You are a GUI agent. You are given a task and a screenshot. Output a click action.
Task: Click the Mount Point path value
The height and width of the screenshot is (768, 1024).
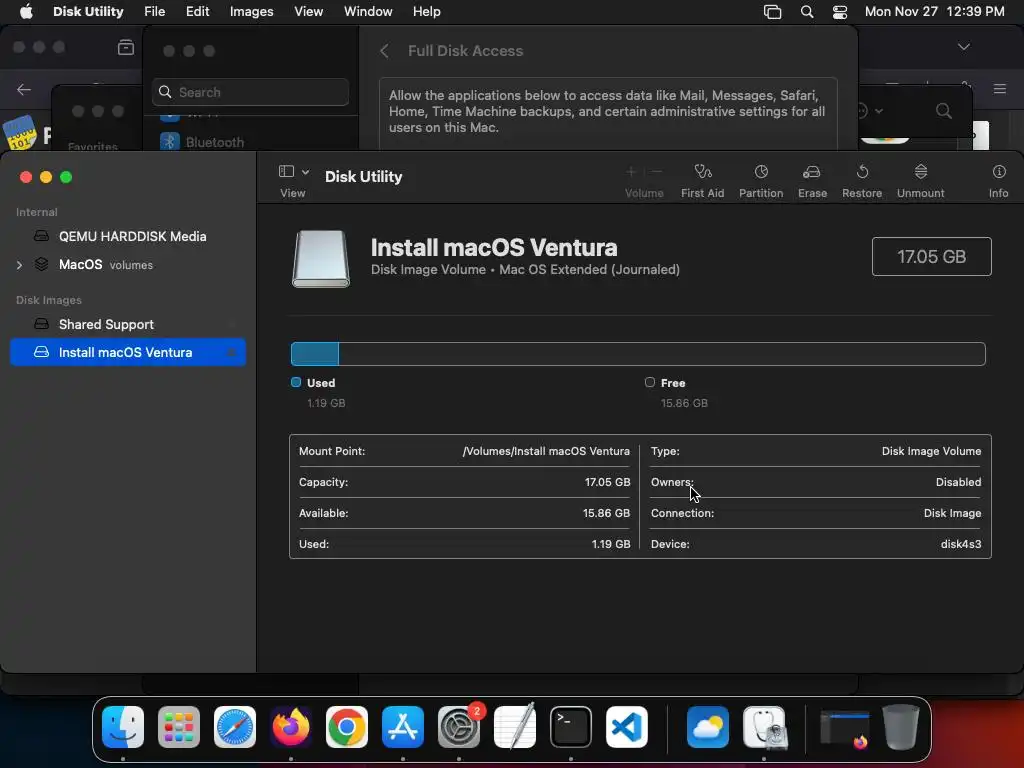[546, 451]
